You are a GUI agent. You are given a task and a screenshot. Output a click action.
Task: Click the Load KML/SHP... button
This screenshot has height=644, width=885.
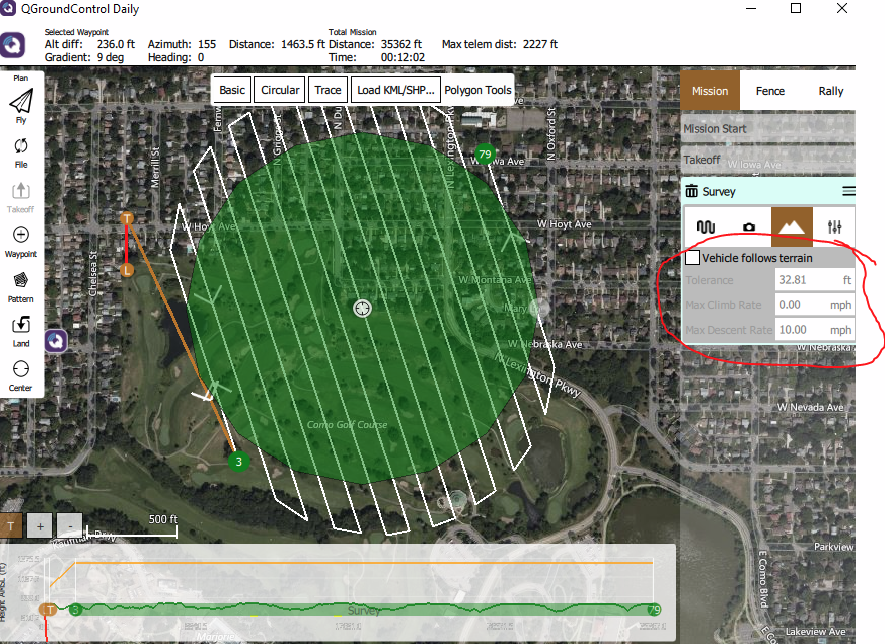[x=396, y=90]
